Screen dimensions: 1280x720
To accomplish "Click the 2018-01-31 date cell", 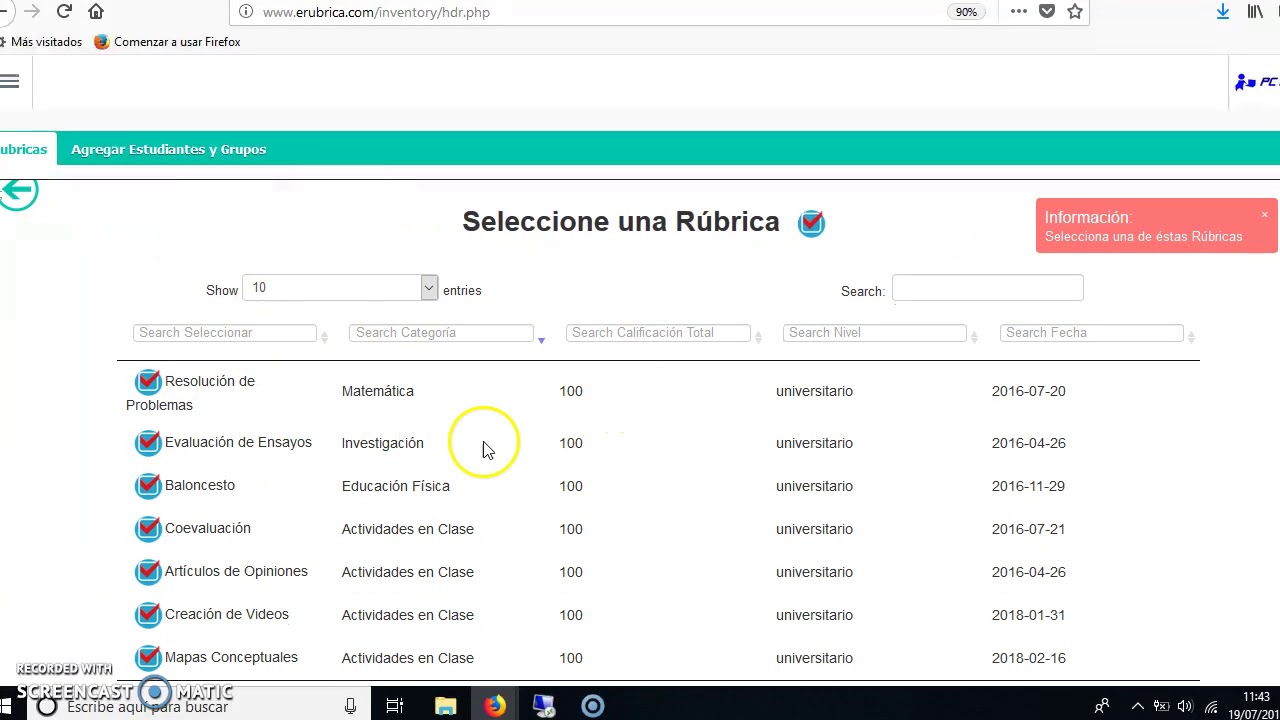I will [x=1028, y=615].
